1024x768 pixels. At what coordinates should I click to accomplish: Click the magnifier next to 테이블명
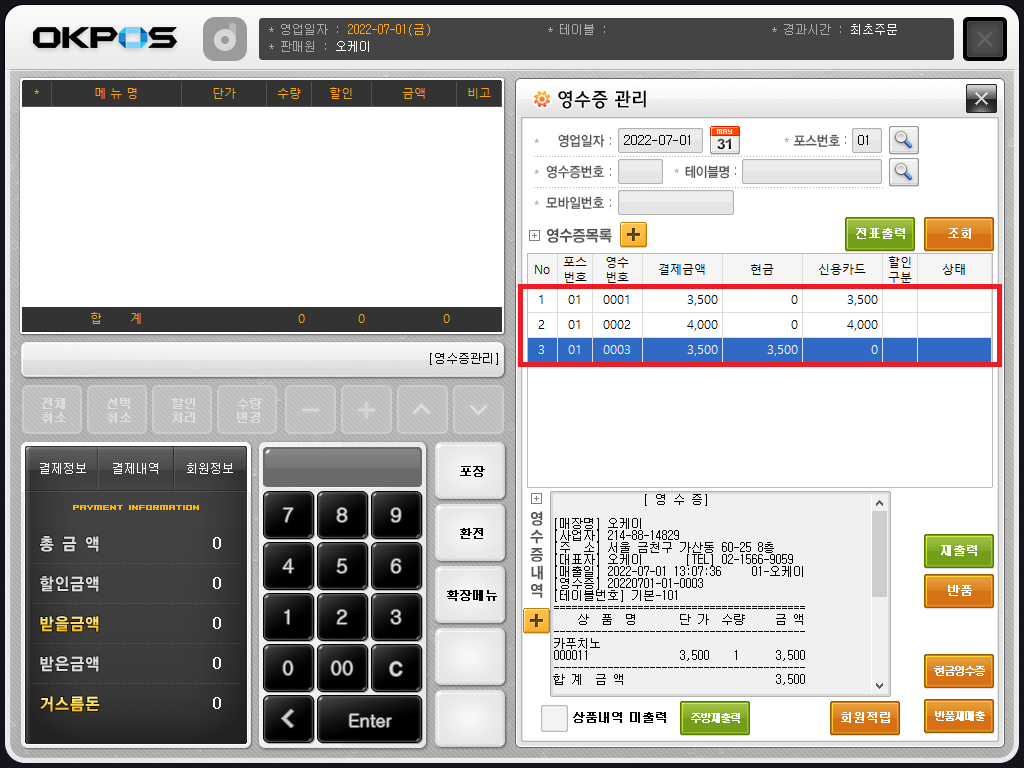coord(904,172)
